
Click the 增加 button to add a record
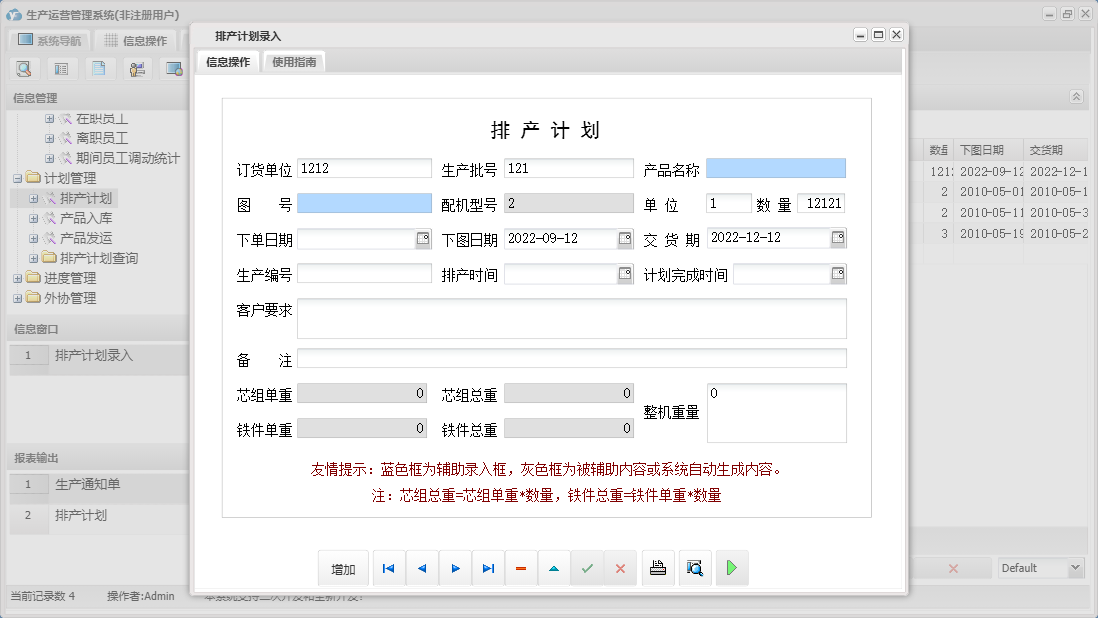(x=343, y=567)
